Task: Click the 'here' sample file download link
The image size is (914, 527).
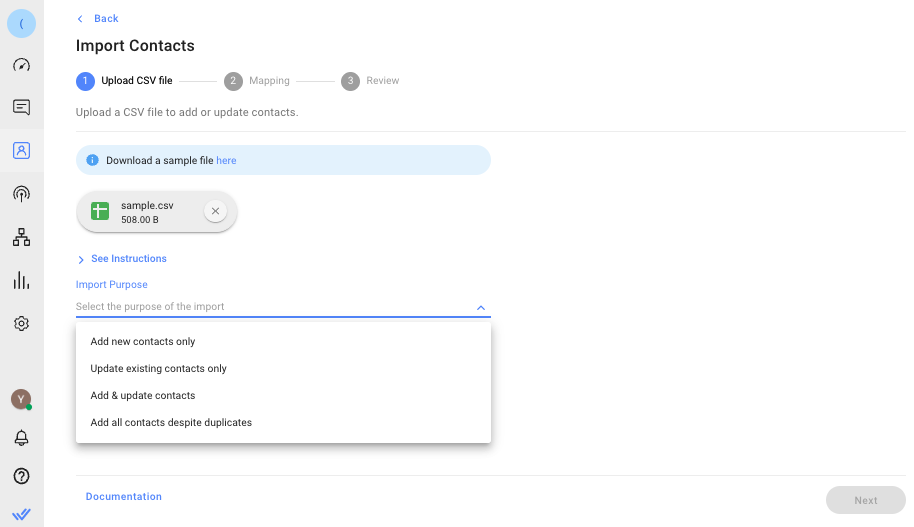Action: coord(226,160)
